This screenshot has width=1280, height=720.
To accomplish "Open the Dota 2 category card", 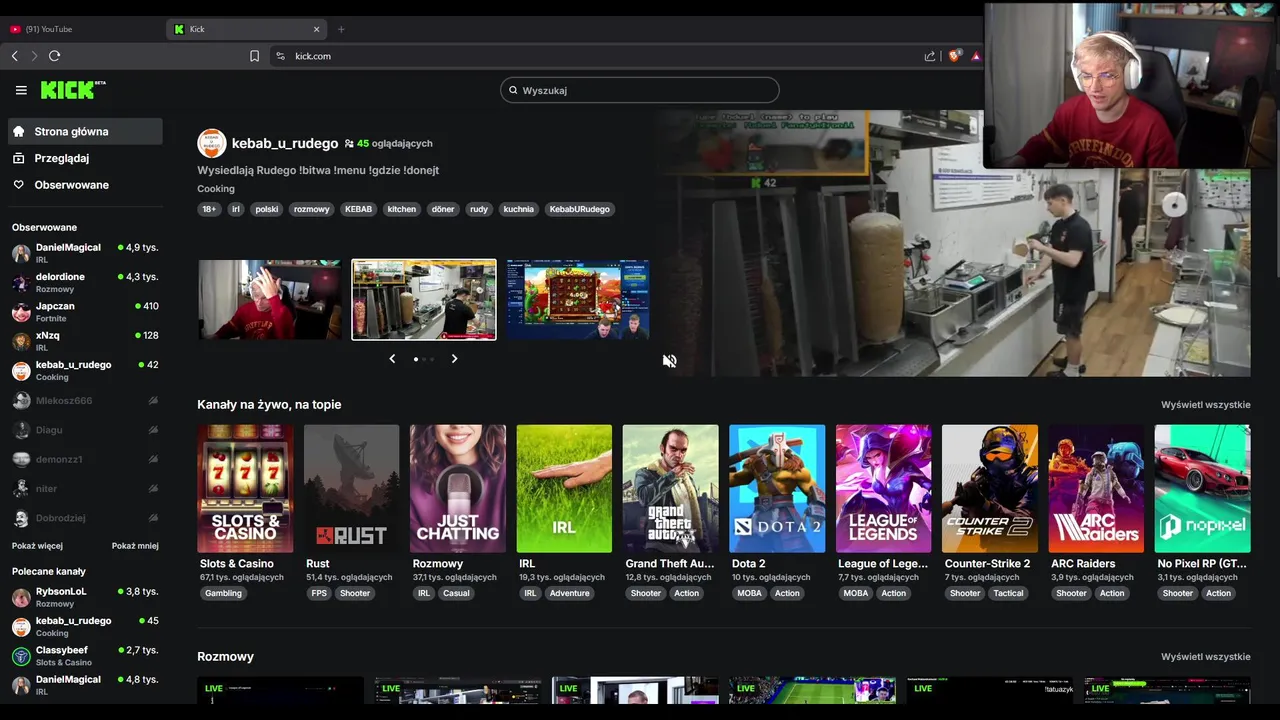I will click(777, 489).
